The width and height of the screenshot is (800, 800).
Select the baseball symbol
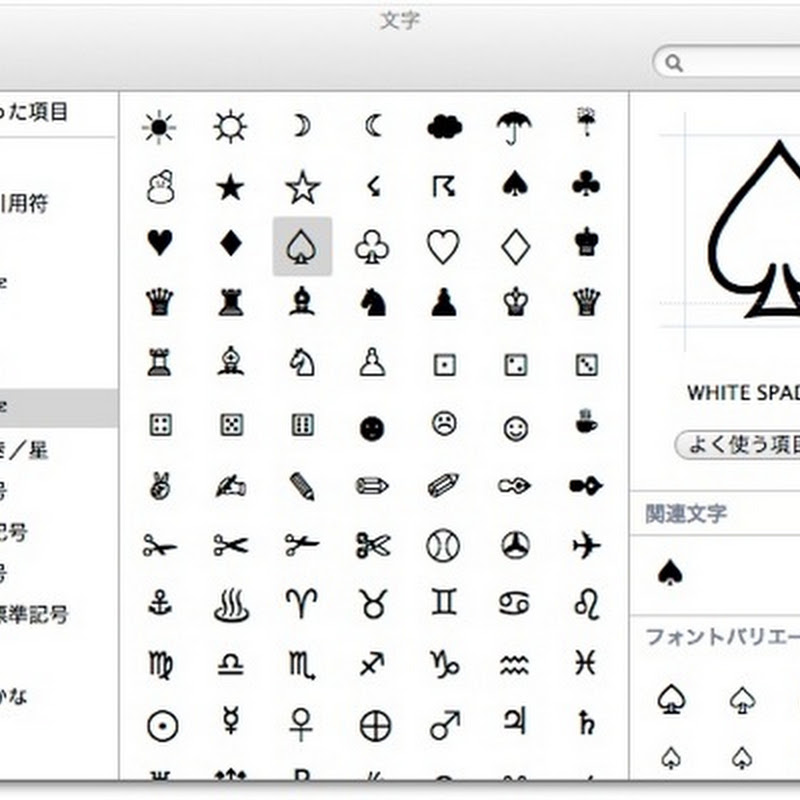pyautogui.click(x=443, y=545)
